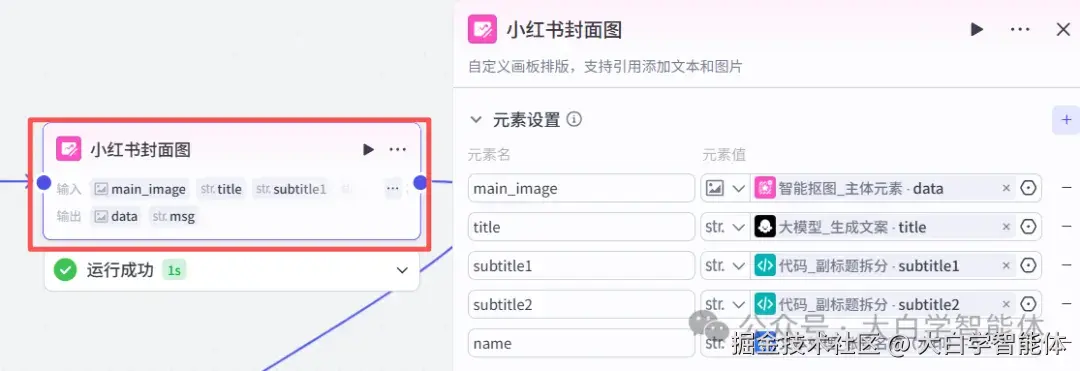Collapse the 元素设置 section
This screenshot has width=1080, height=371.
(476, 120)
